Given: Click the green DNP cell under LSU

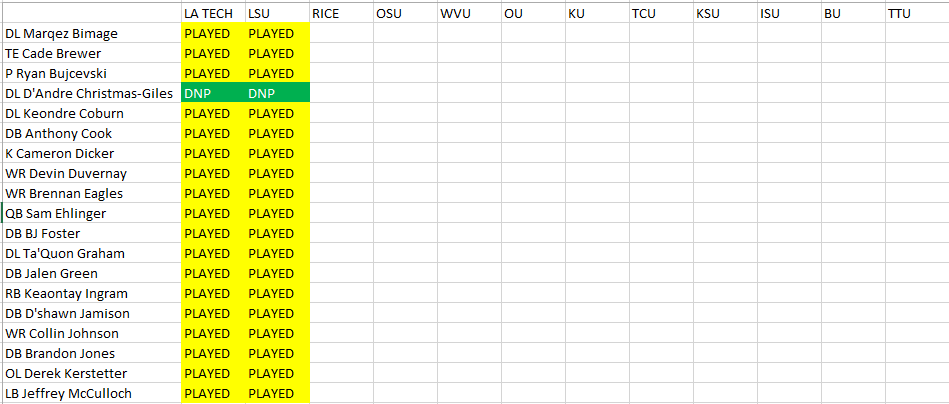Looking at the screenshot, I should pos(277,93).
